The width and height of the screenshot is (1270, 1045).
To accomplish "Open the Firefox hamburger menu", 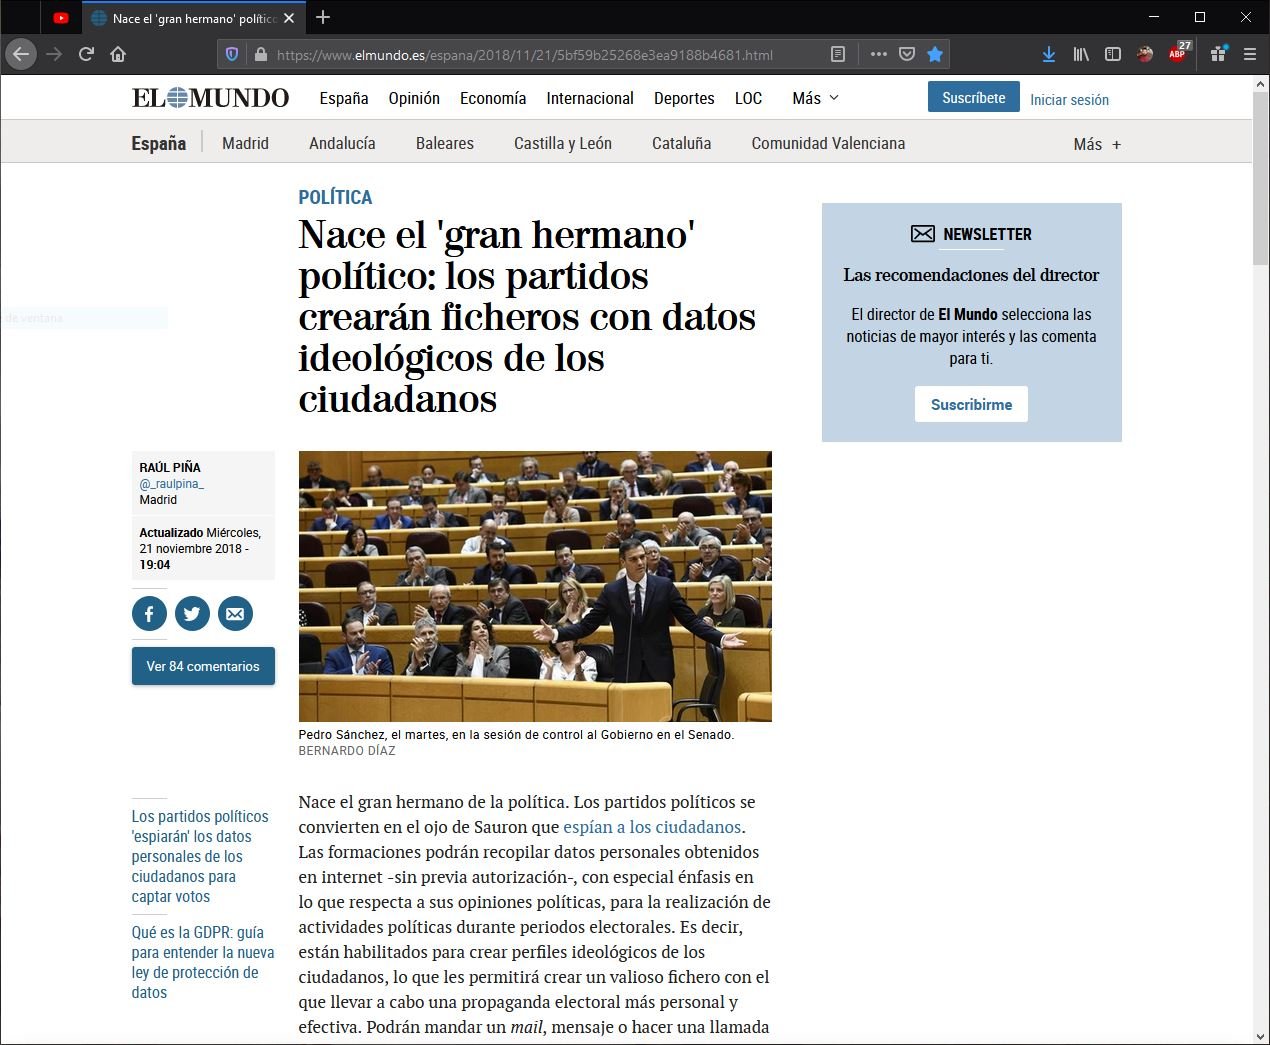I will point(1250,54).
